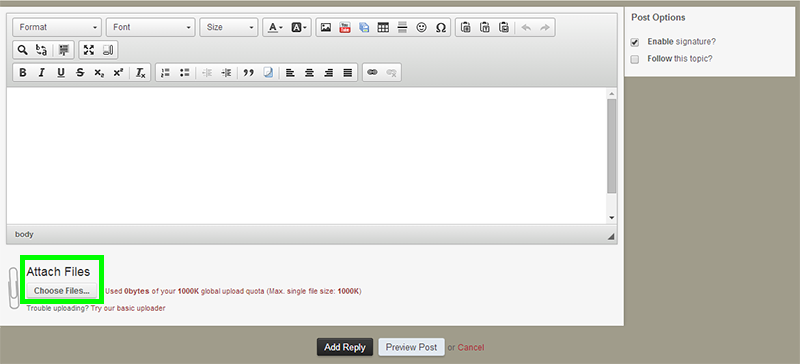Click the Choose Files button
Screen dimensions: 800x364
point(62,291)
